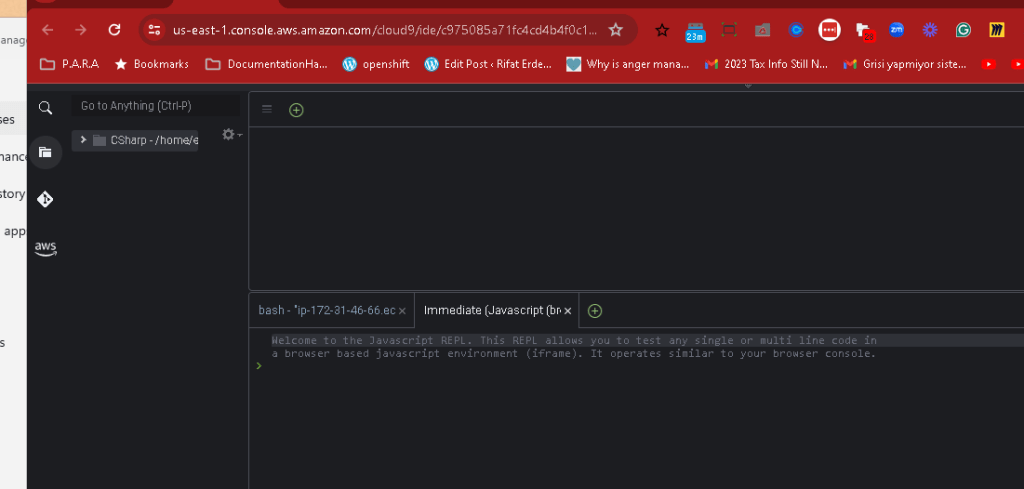1024x489 pixels.
Task: Click the Cloud9 URL in the address bar
Action: (x=385, y=30)
